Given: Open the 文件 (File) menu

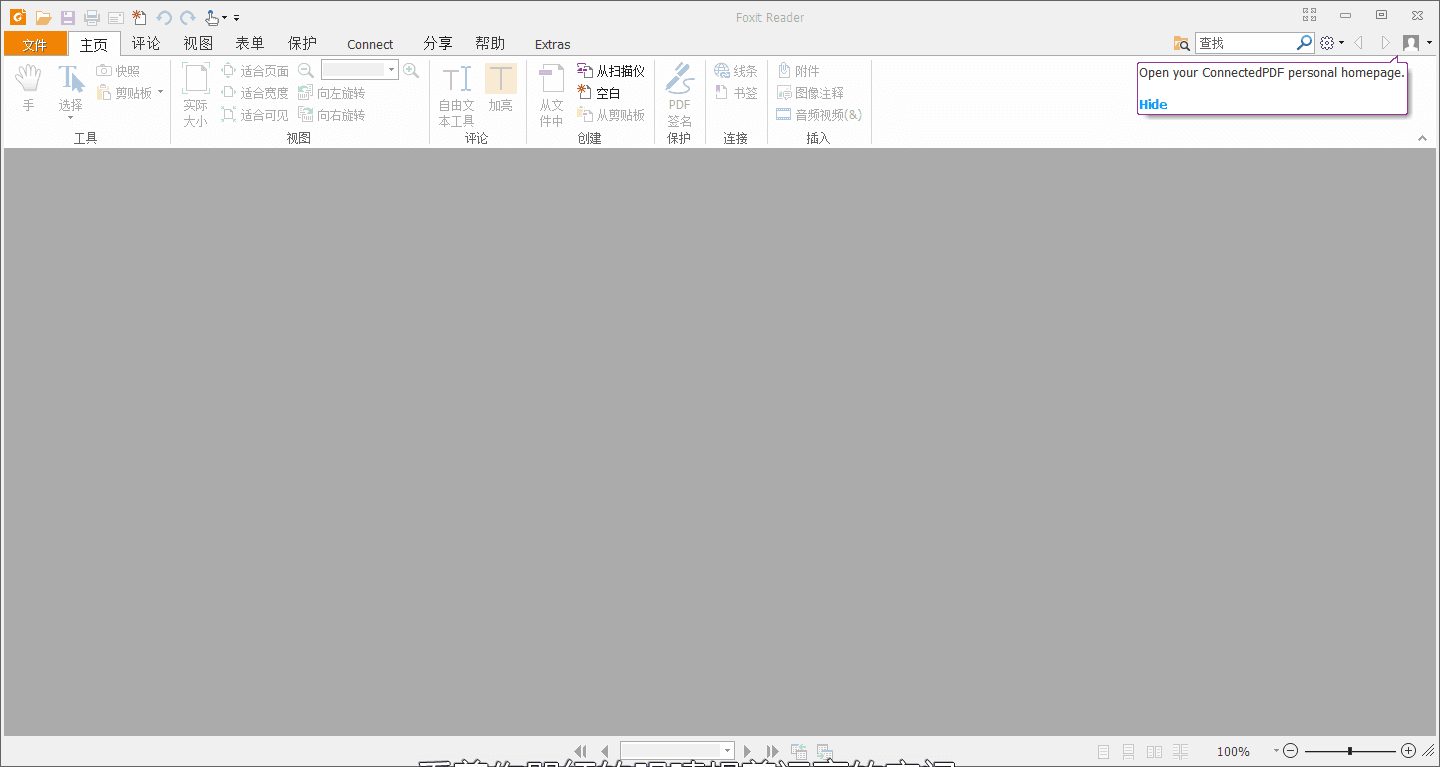Looking at the screenshot, I should tap(35, 43).
